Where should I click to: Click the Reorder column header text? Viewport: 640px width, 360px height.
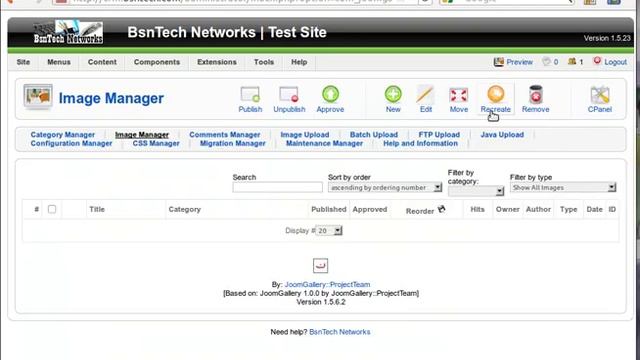coord(420,211)
